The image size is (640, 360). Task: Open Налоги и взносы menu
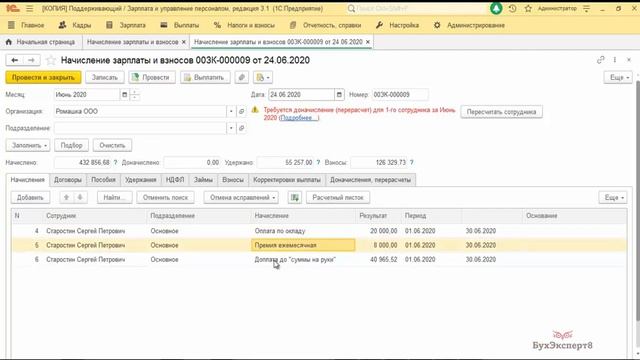tap(244, 25)
